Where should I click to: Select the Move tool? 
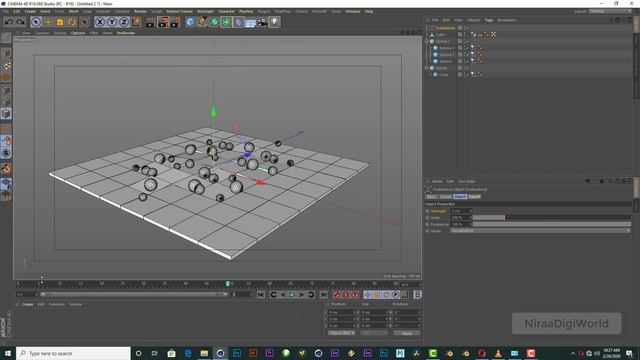point(48,22)
